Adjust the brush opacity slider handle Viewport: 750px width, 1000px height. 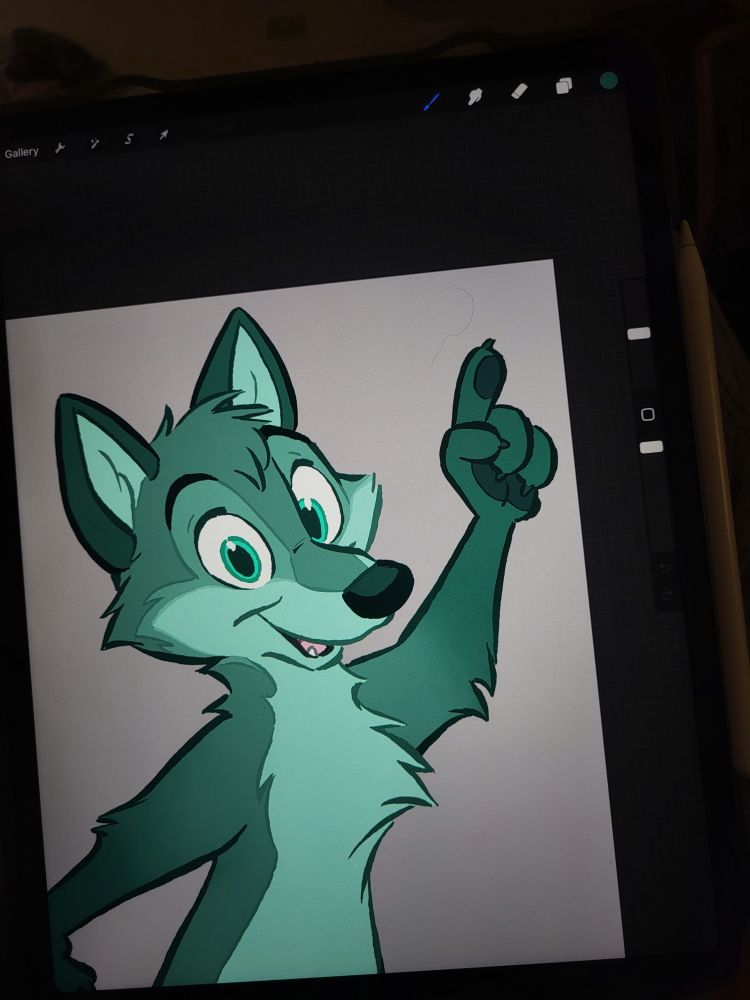651,446
